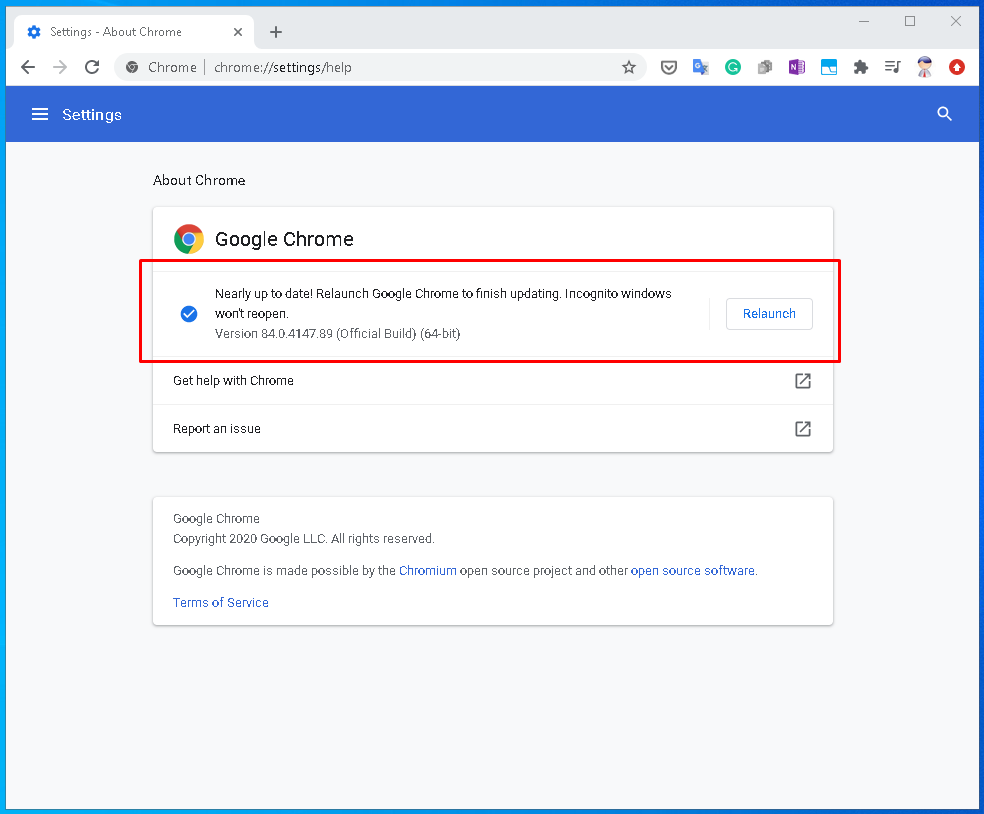
Task: Click the About Chrome heading
Action: tap(199, 180)
